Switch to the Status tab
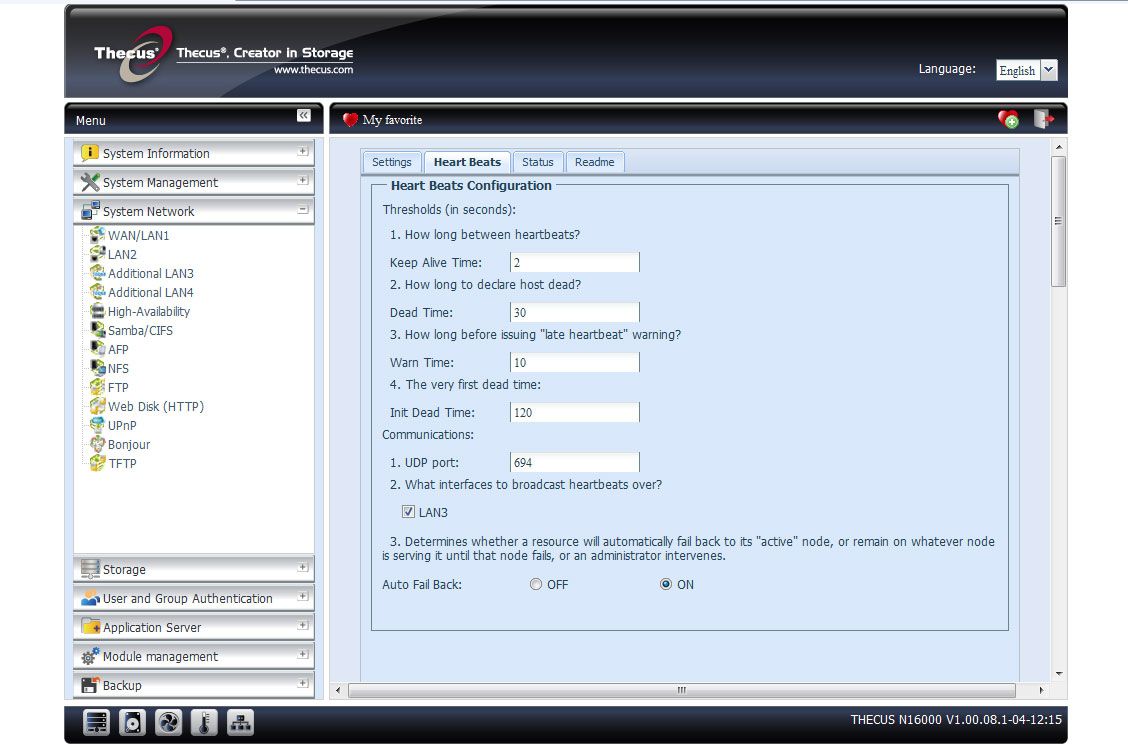Image resolution: width=1128 pixels, height=752 pixels. 537,162
